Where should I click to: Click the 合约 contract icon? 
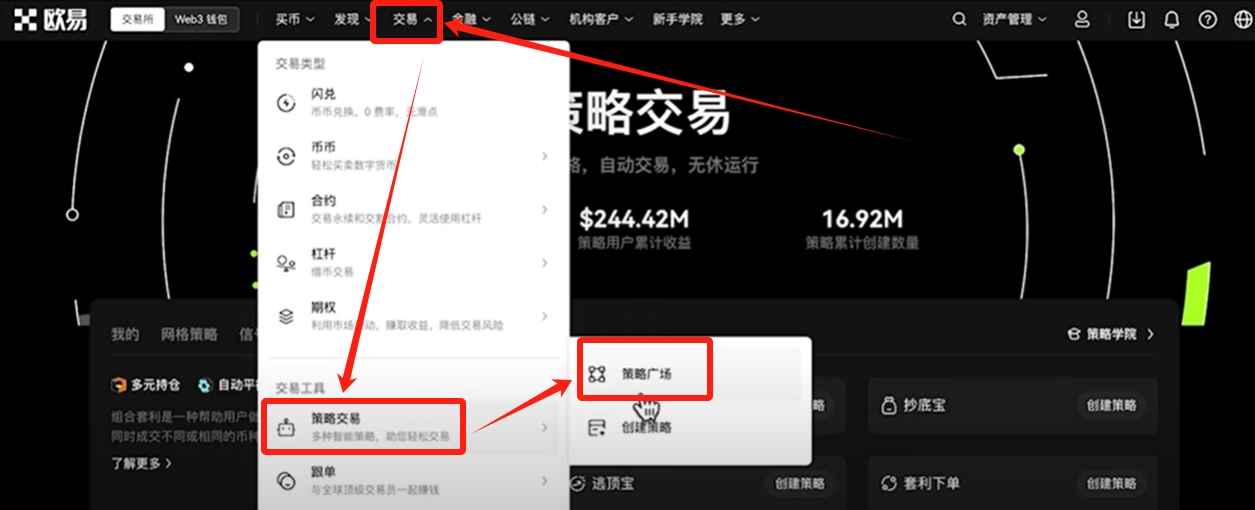point(286,210)
